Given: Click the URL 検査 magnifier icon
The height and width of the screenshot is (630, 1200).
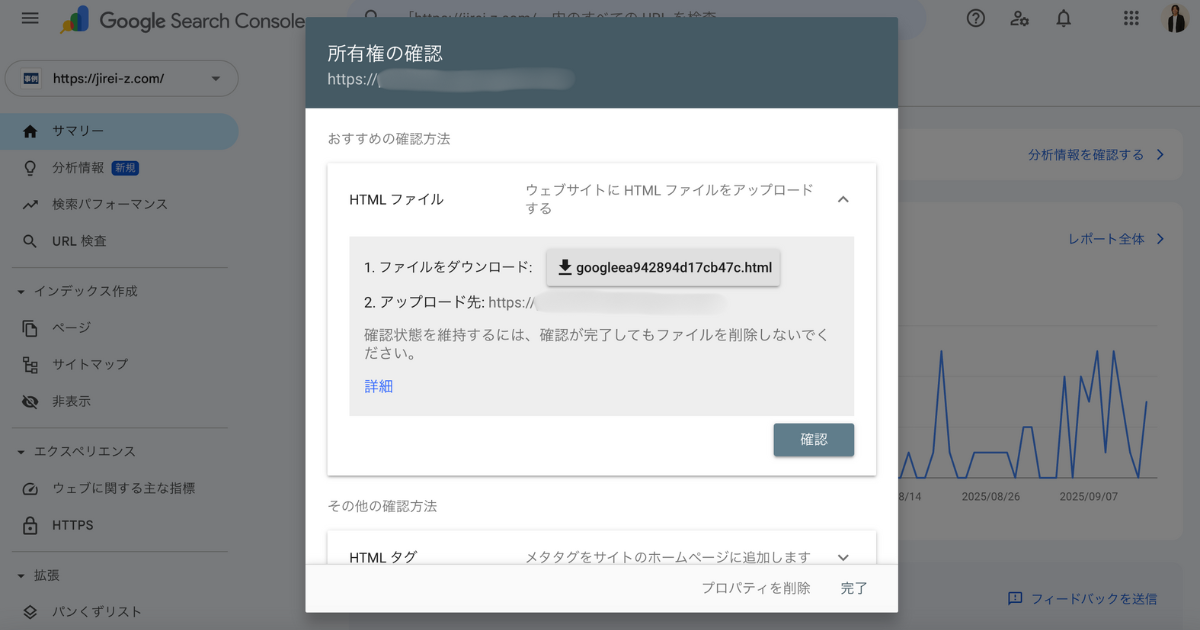Looking at the screenshot, I should tap(30, 241).
